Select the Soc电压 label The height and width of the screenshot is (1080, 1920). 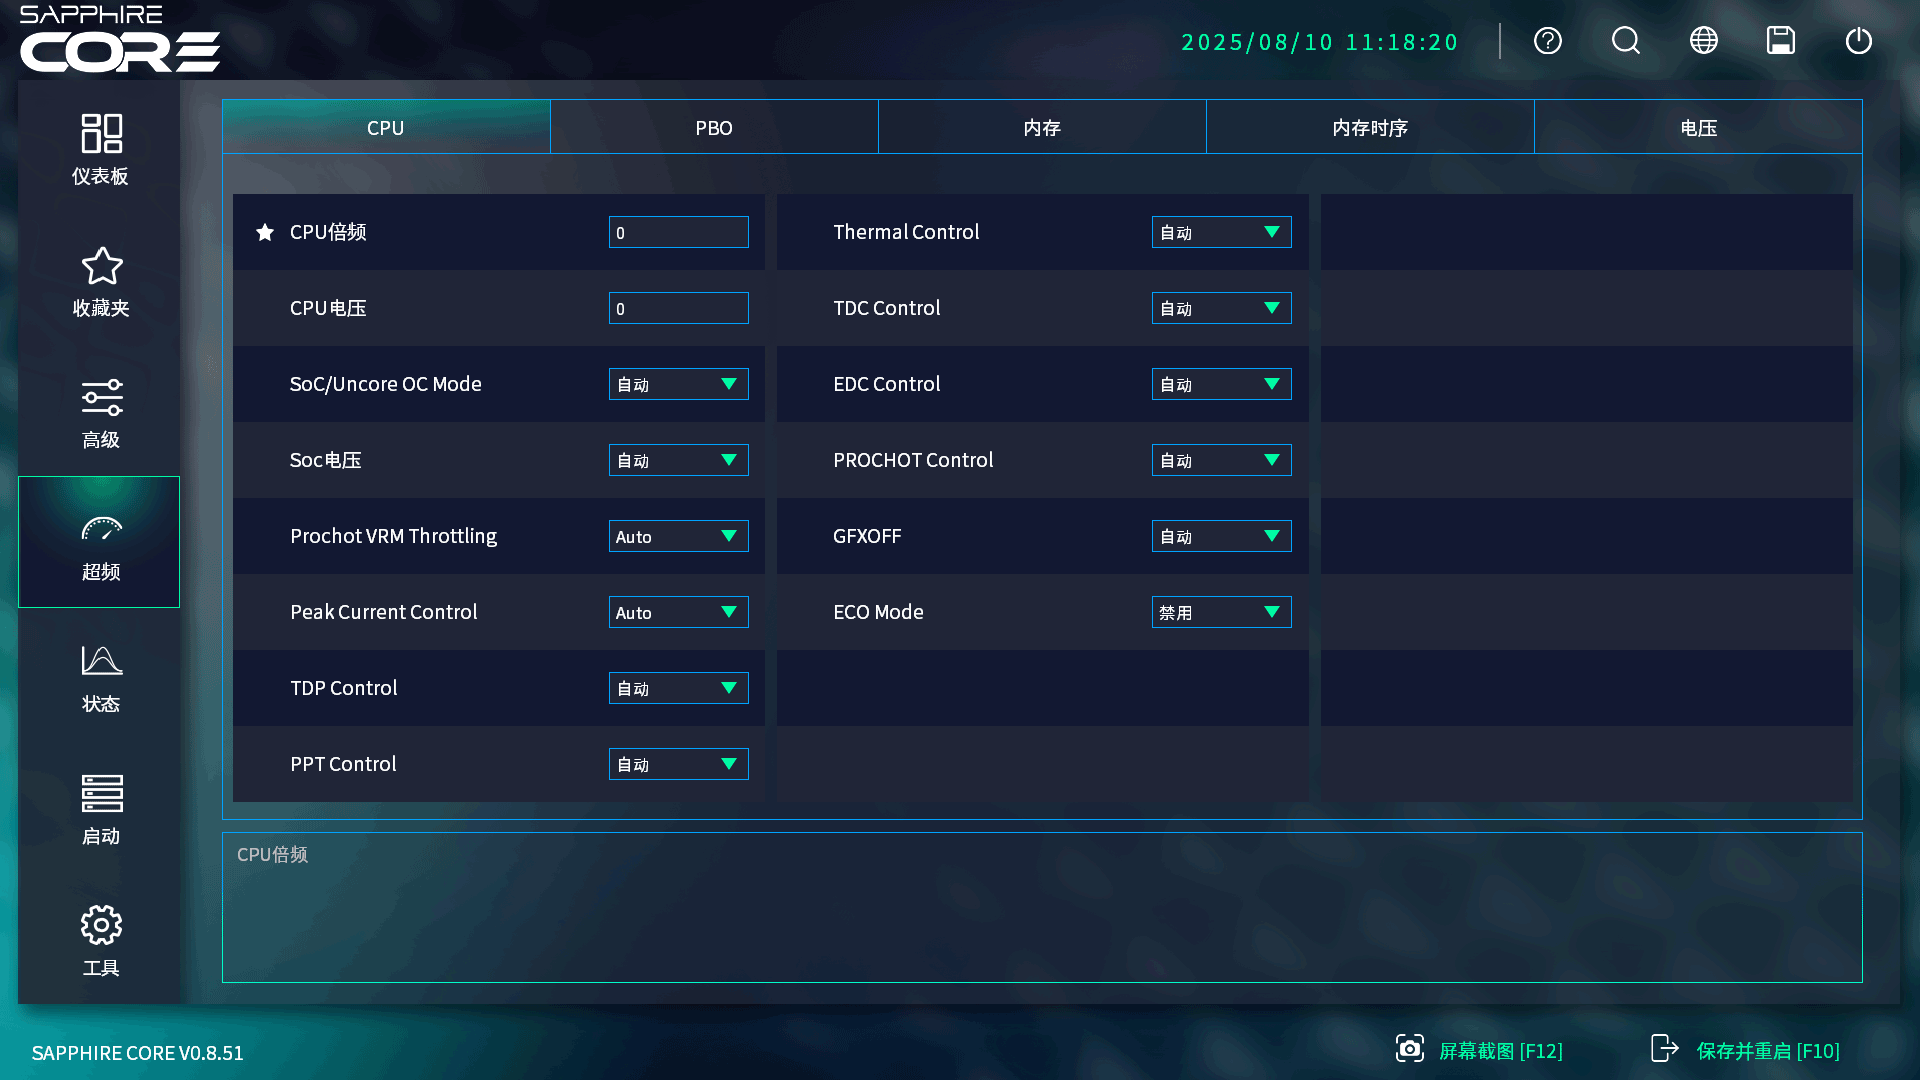click(x=326, y=460)
